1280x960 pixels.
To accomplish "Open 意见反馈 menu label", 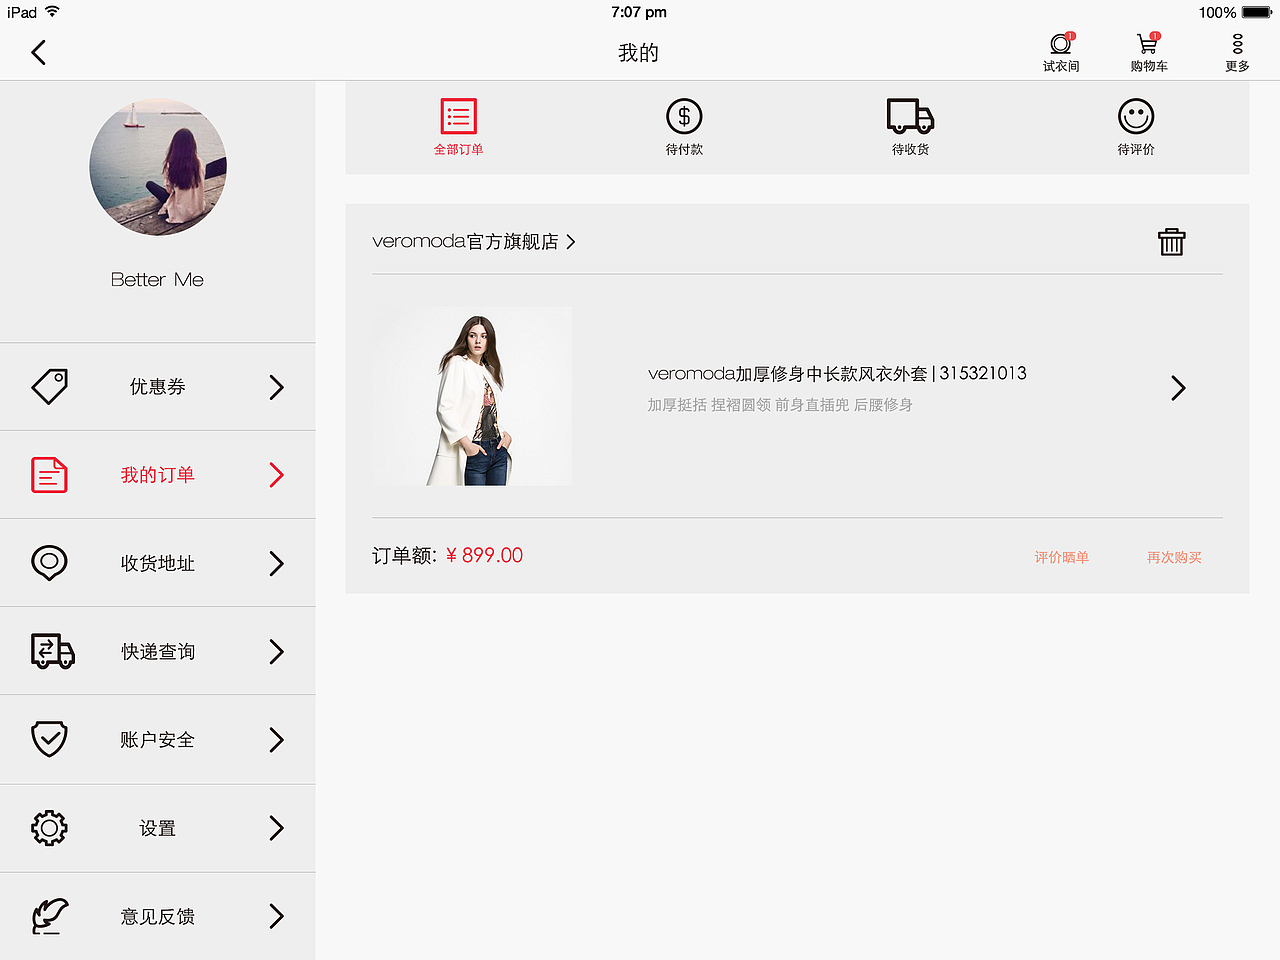I will point(158,916).
